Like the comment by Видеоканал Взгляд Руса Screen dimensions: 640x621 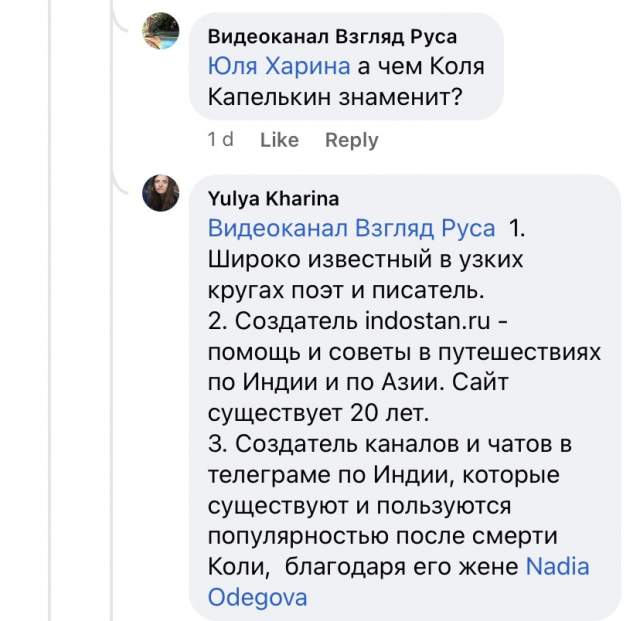click(279, 140)
